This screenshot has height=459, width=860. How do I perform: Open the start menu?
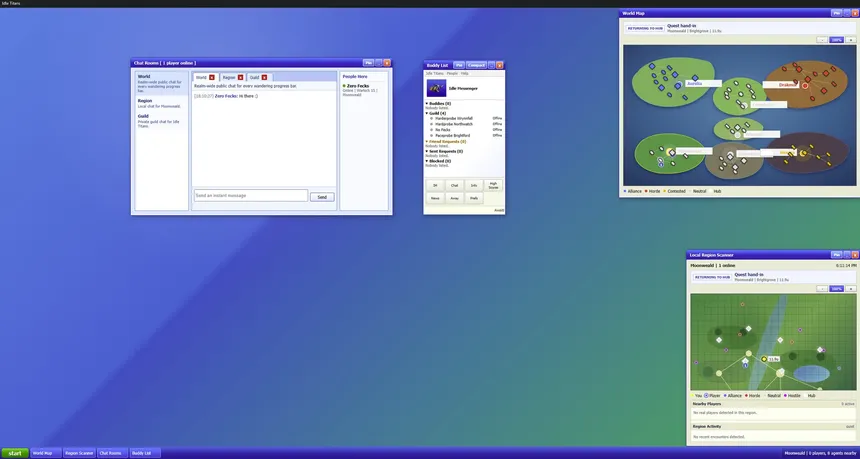click(x=15, y=454)
